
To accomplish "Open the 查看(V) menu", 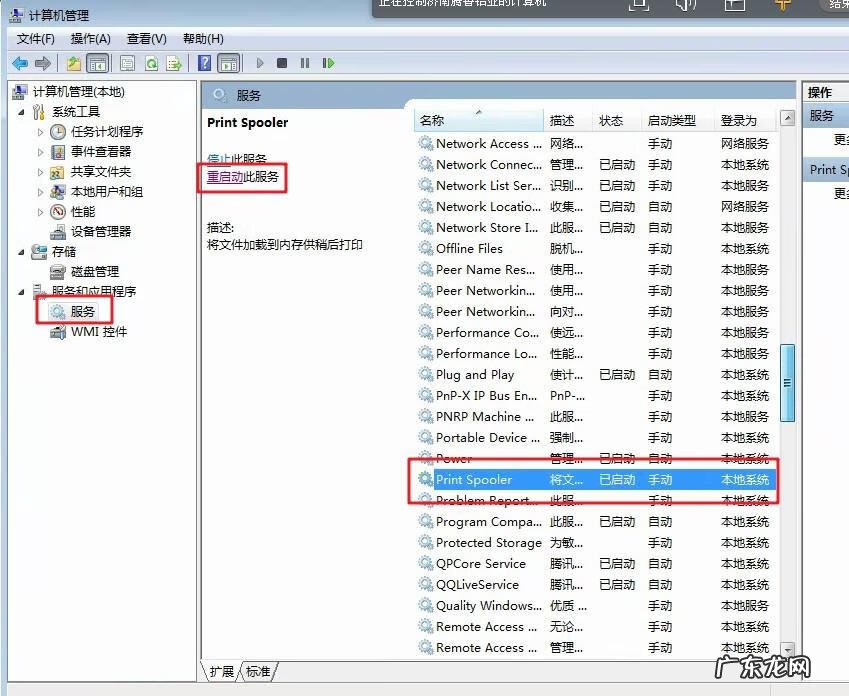I will point(145,38).
